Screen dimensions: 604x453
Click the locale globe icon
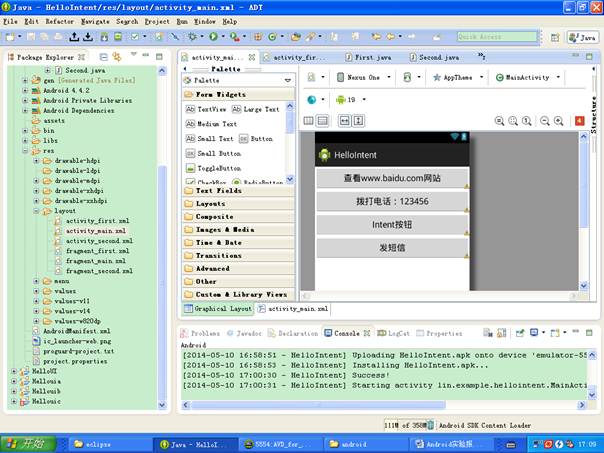tap(312, 99)
